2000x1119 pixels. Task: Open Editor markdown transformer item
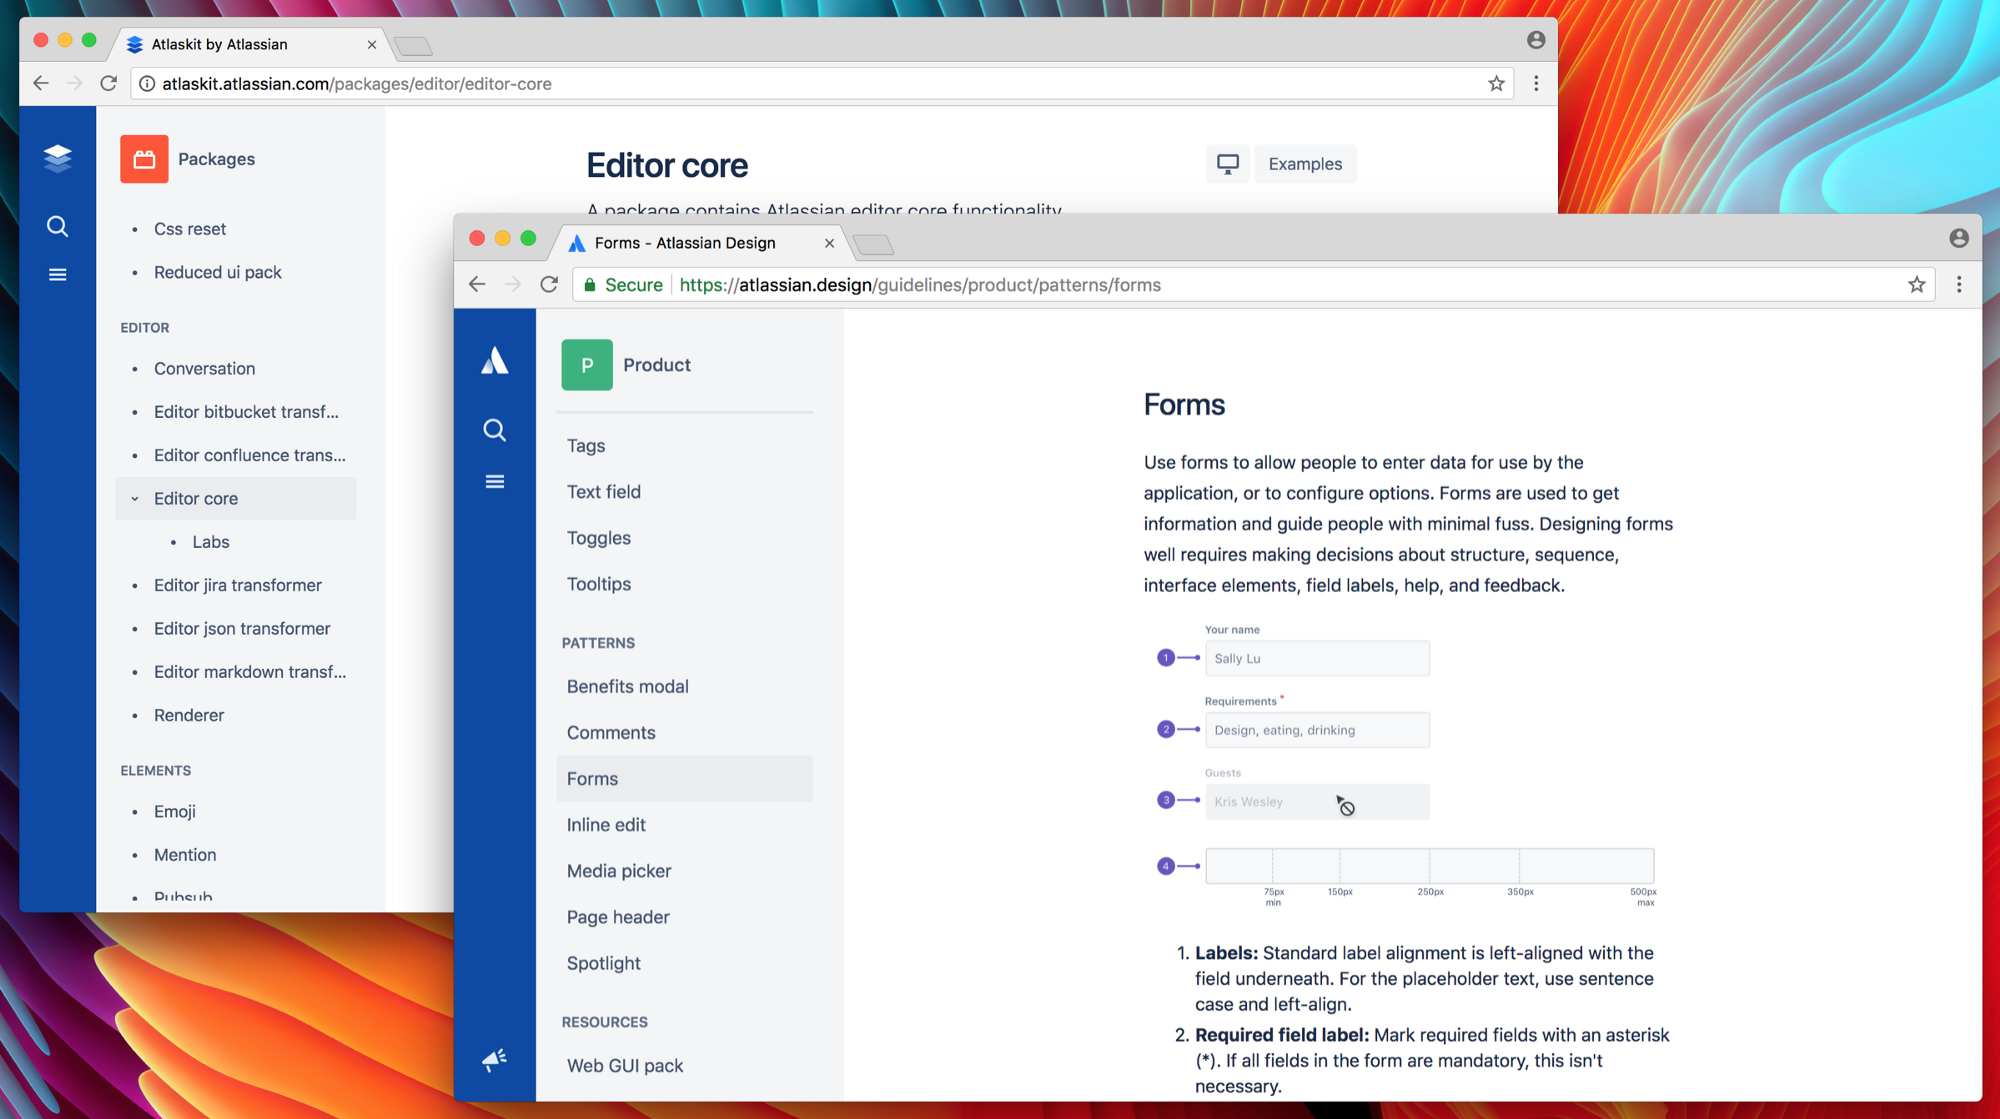click(250, 672)
